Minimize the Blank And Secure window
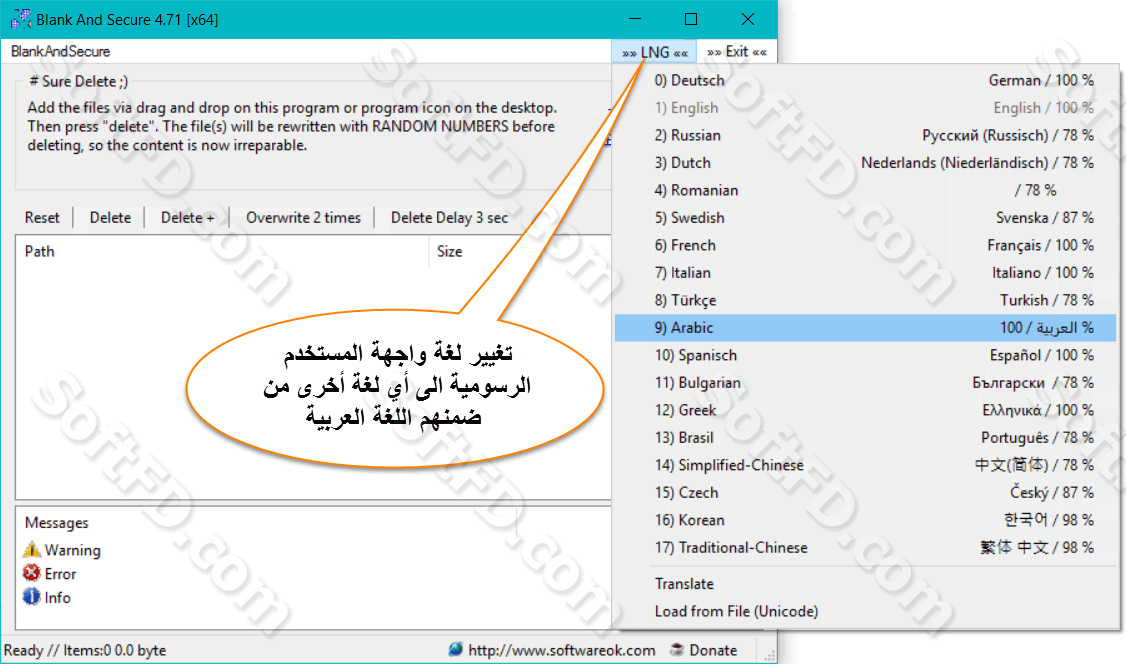This screenshot has height=664, width=1126. [x=635, y=19]
